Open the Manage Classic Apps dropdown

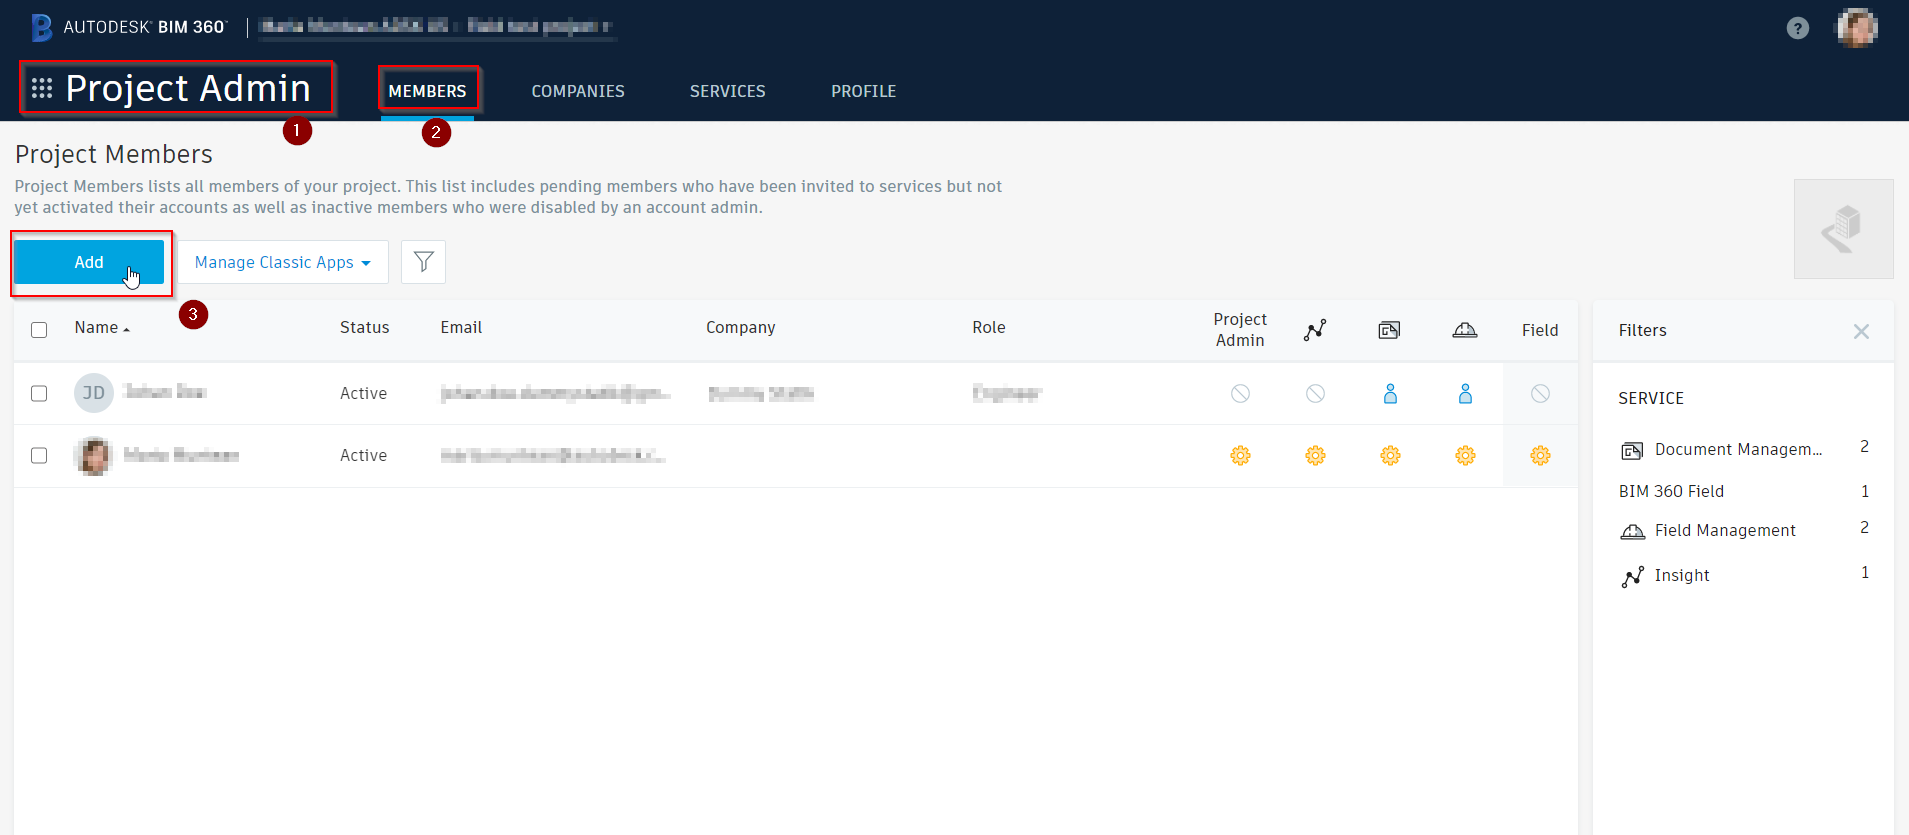tap(283, 262)
